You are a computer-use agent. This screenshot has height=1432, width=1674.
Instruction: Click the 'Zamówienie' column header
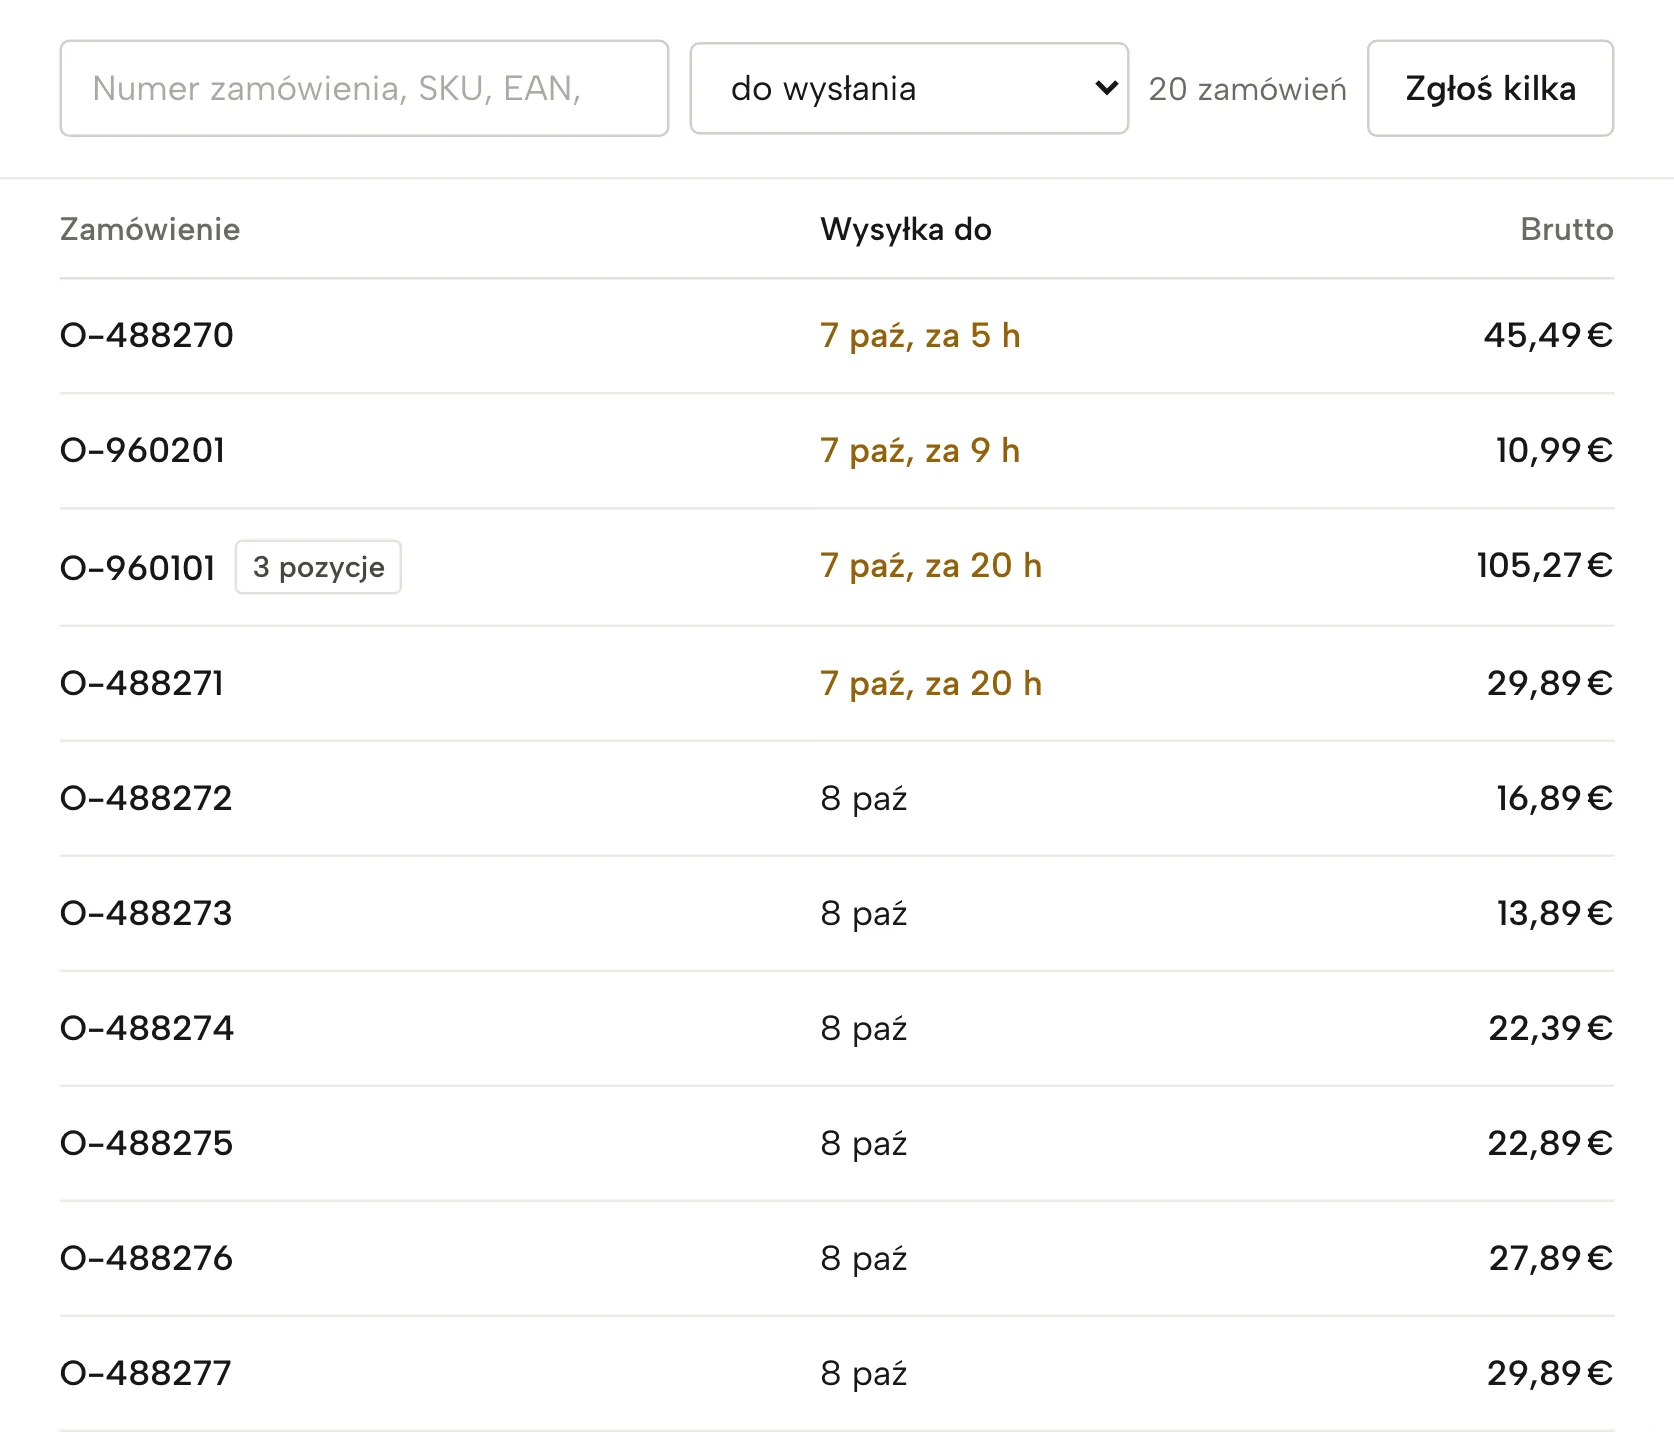click(150, 229)
